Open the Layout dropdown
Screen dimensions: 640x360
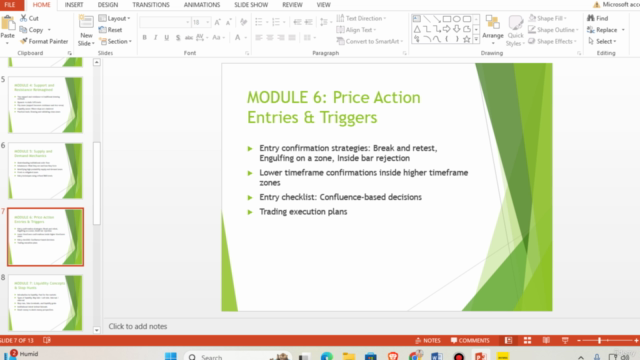114,18
